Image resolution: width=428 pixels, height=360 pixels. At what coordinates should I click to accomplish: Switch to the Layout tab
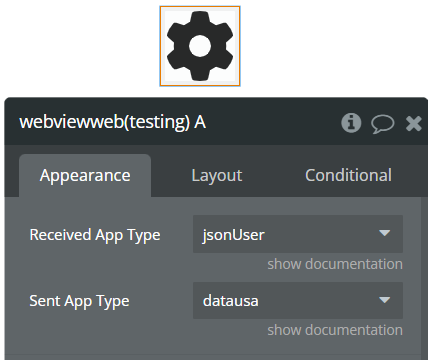click(217, 175)
